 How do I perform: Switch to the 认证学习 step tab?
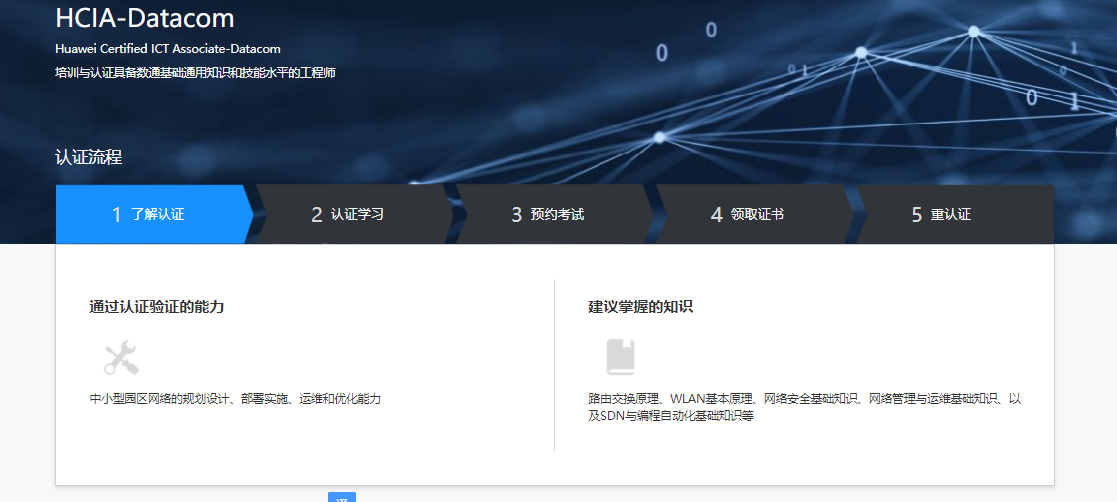click(355, 214)
